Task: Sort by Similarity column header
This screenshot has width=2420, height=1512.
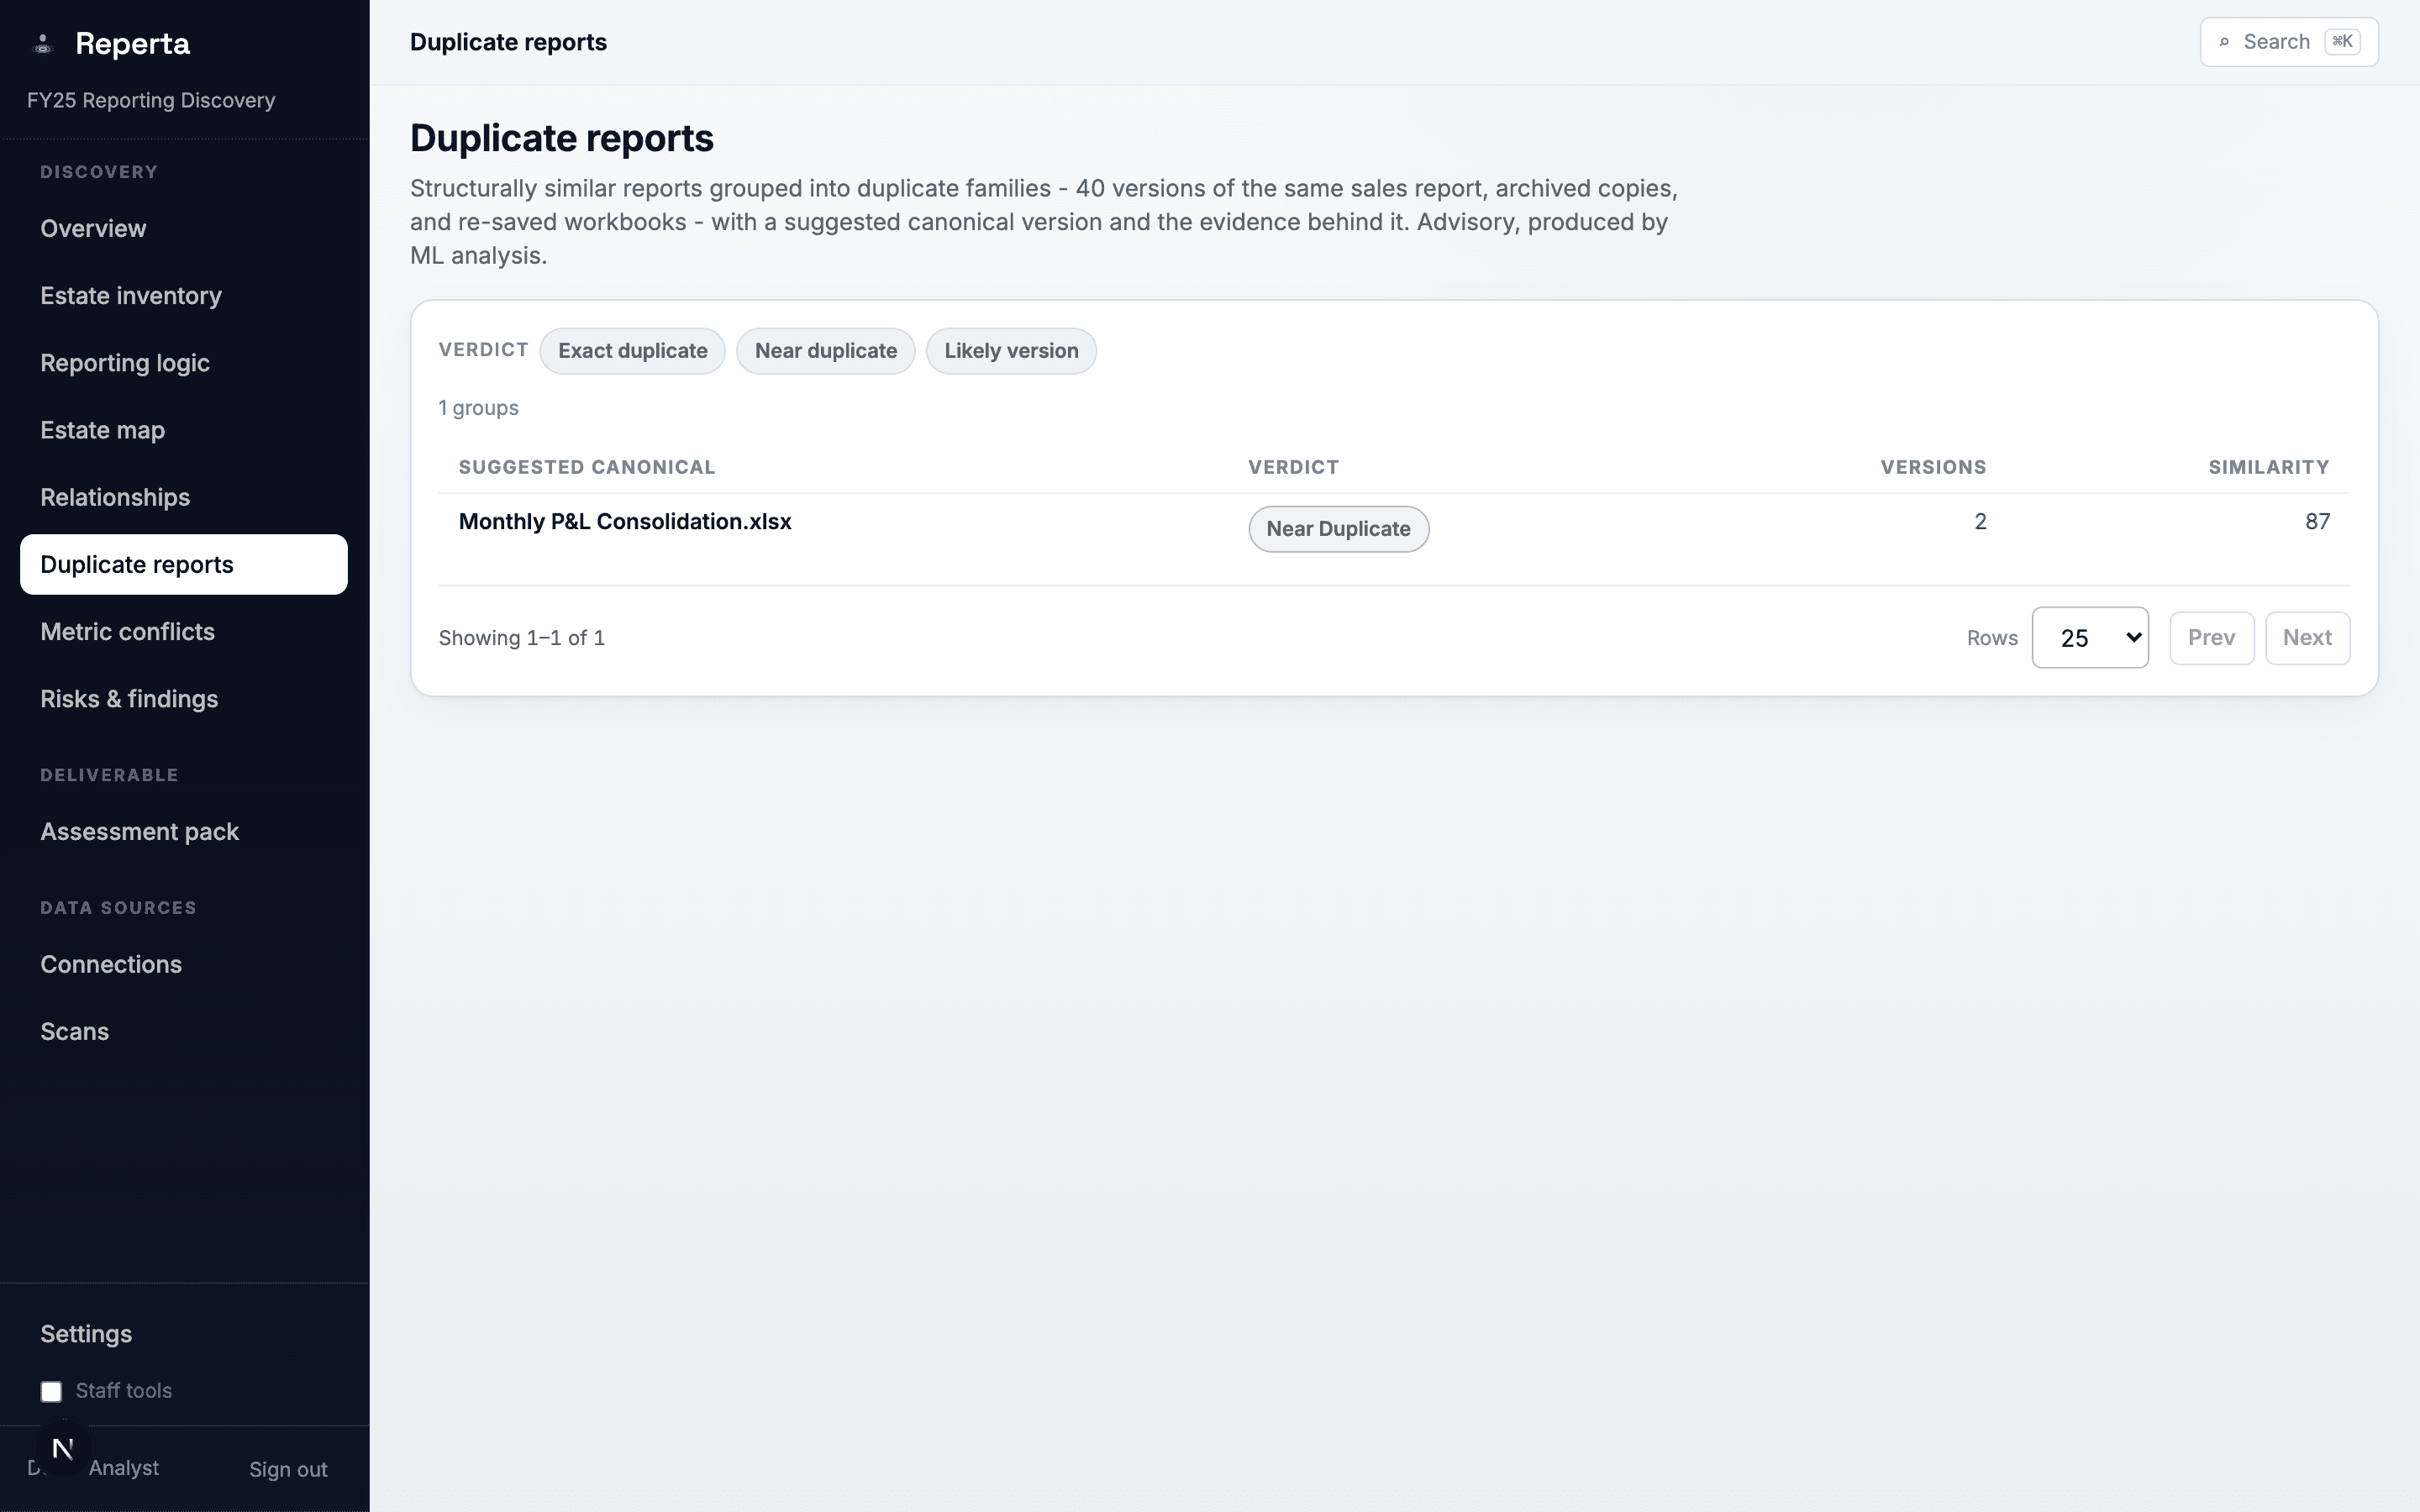Action: click(2269, 467)
